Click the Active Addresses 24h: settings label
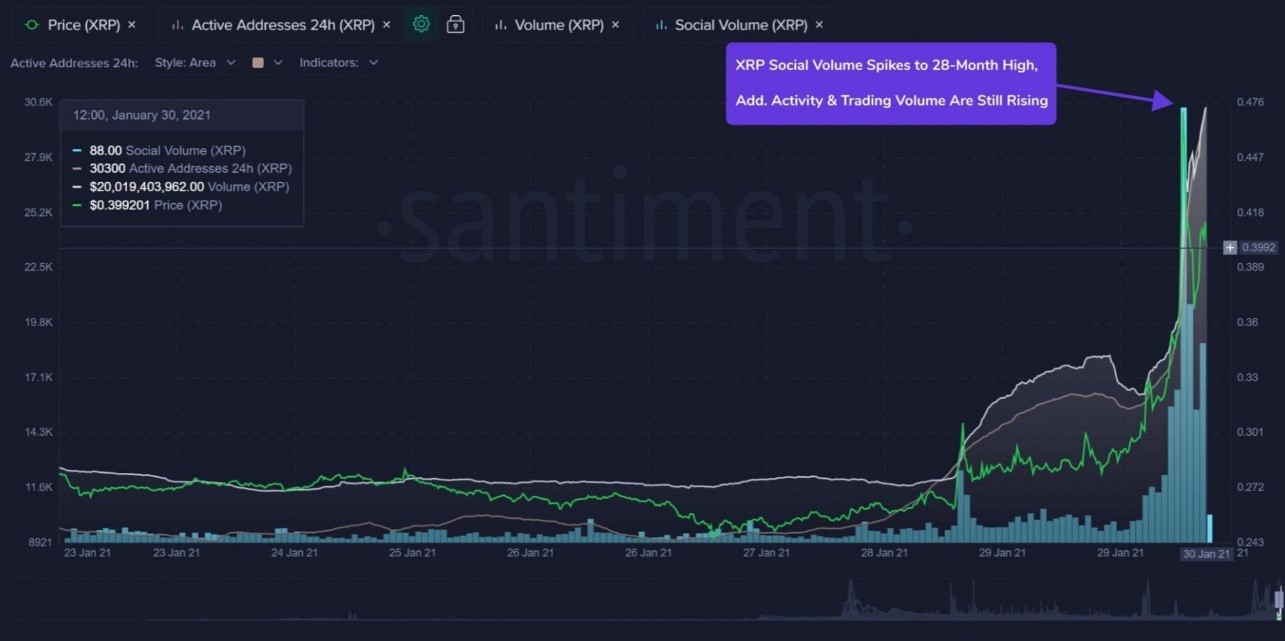The height and width of the screenshot is (641, 1285). [74, 62]
